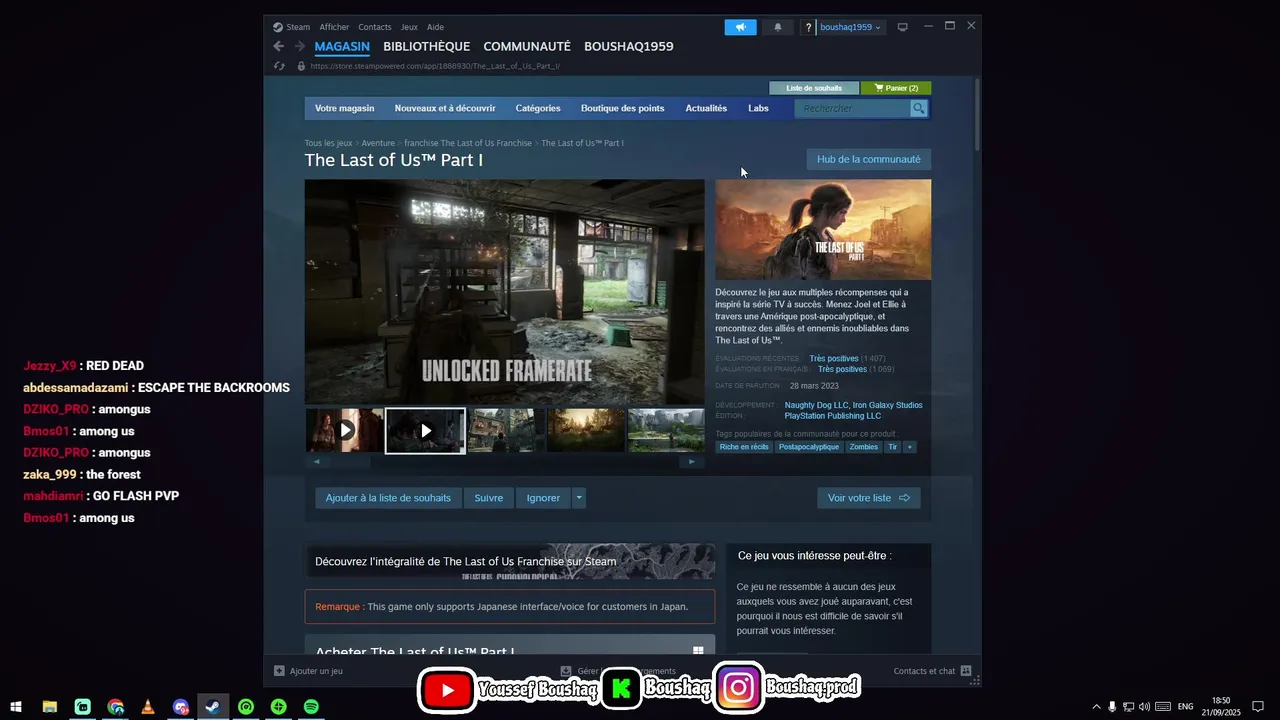Click the padlock icon beside the URL

(x=301, y=66)
